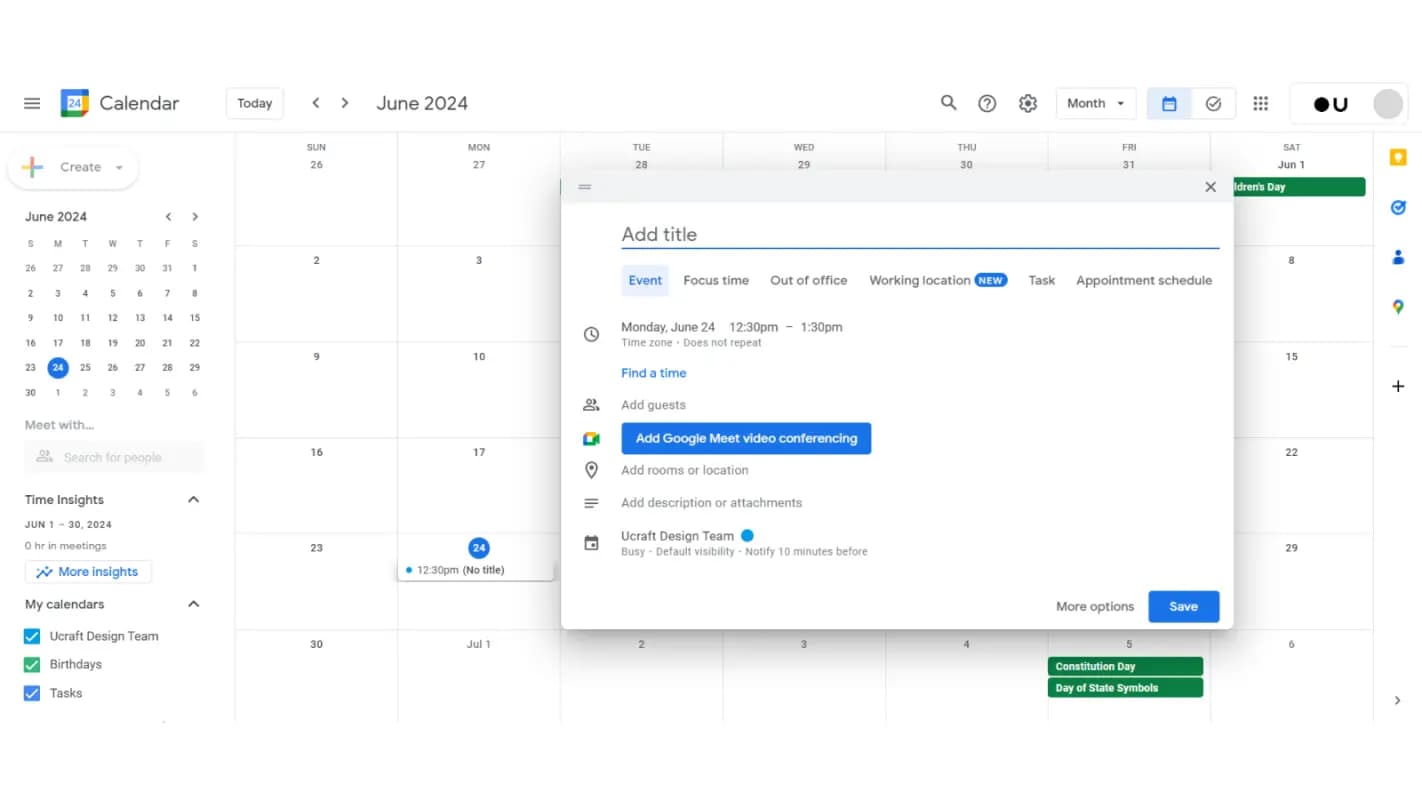Screen dimensions: 1422x800
Task: Open the Tasks panel in right sidebar
Action: click(1397, 207)
